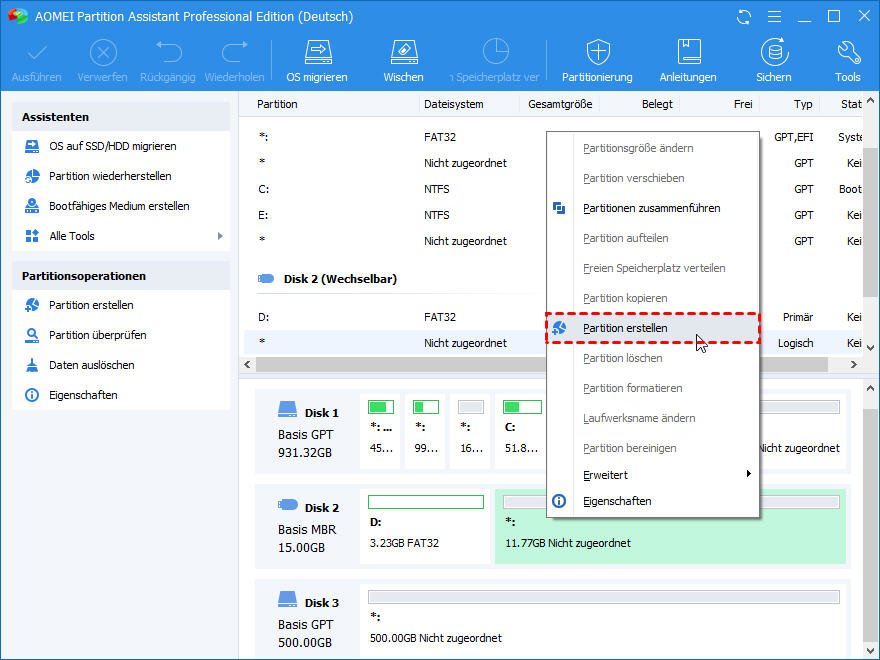The height and width of the screenshot is (660, 880).
Task: Open the Tools toolbar item
Action: (x=847, y=61)
